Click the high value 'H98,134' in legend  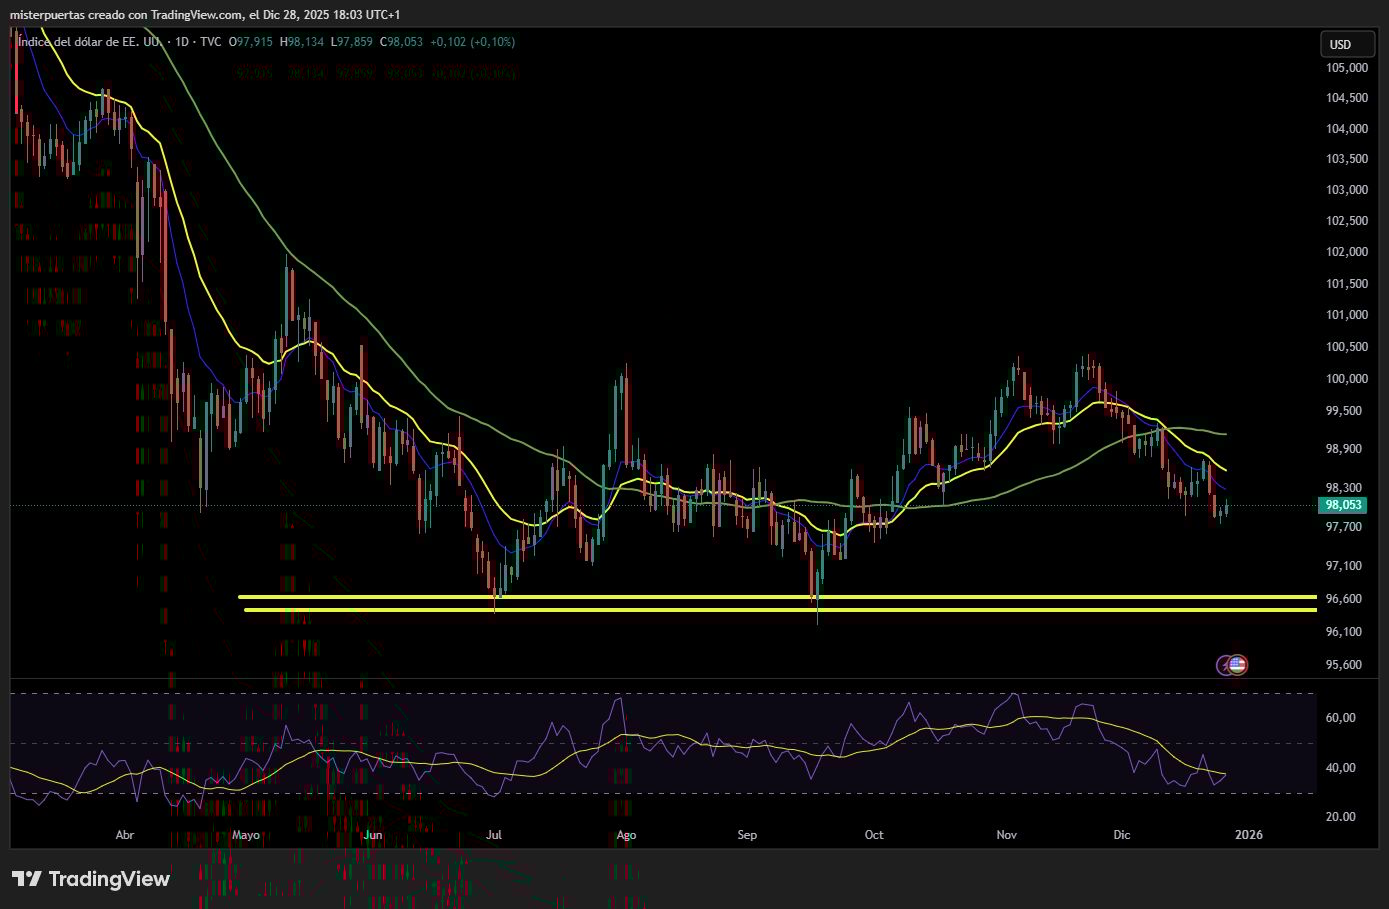point(301,42)
